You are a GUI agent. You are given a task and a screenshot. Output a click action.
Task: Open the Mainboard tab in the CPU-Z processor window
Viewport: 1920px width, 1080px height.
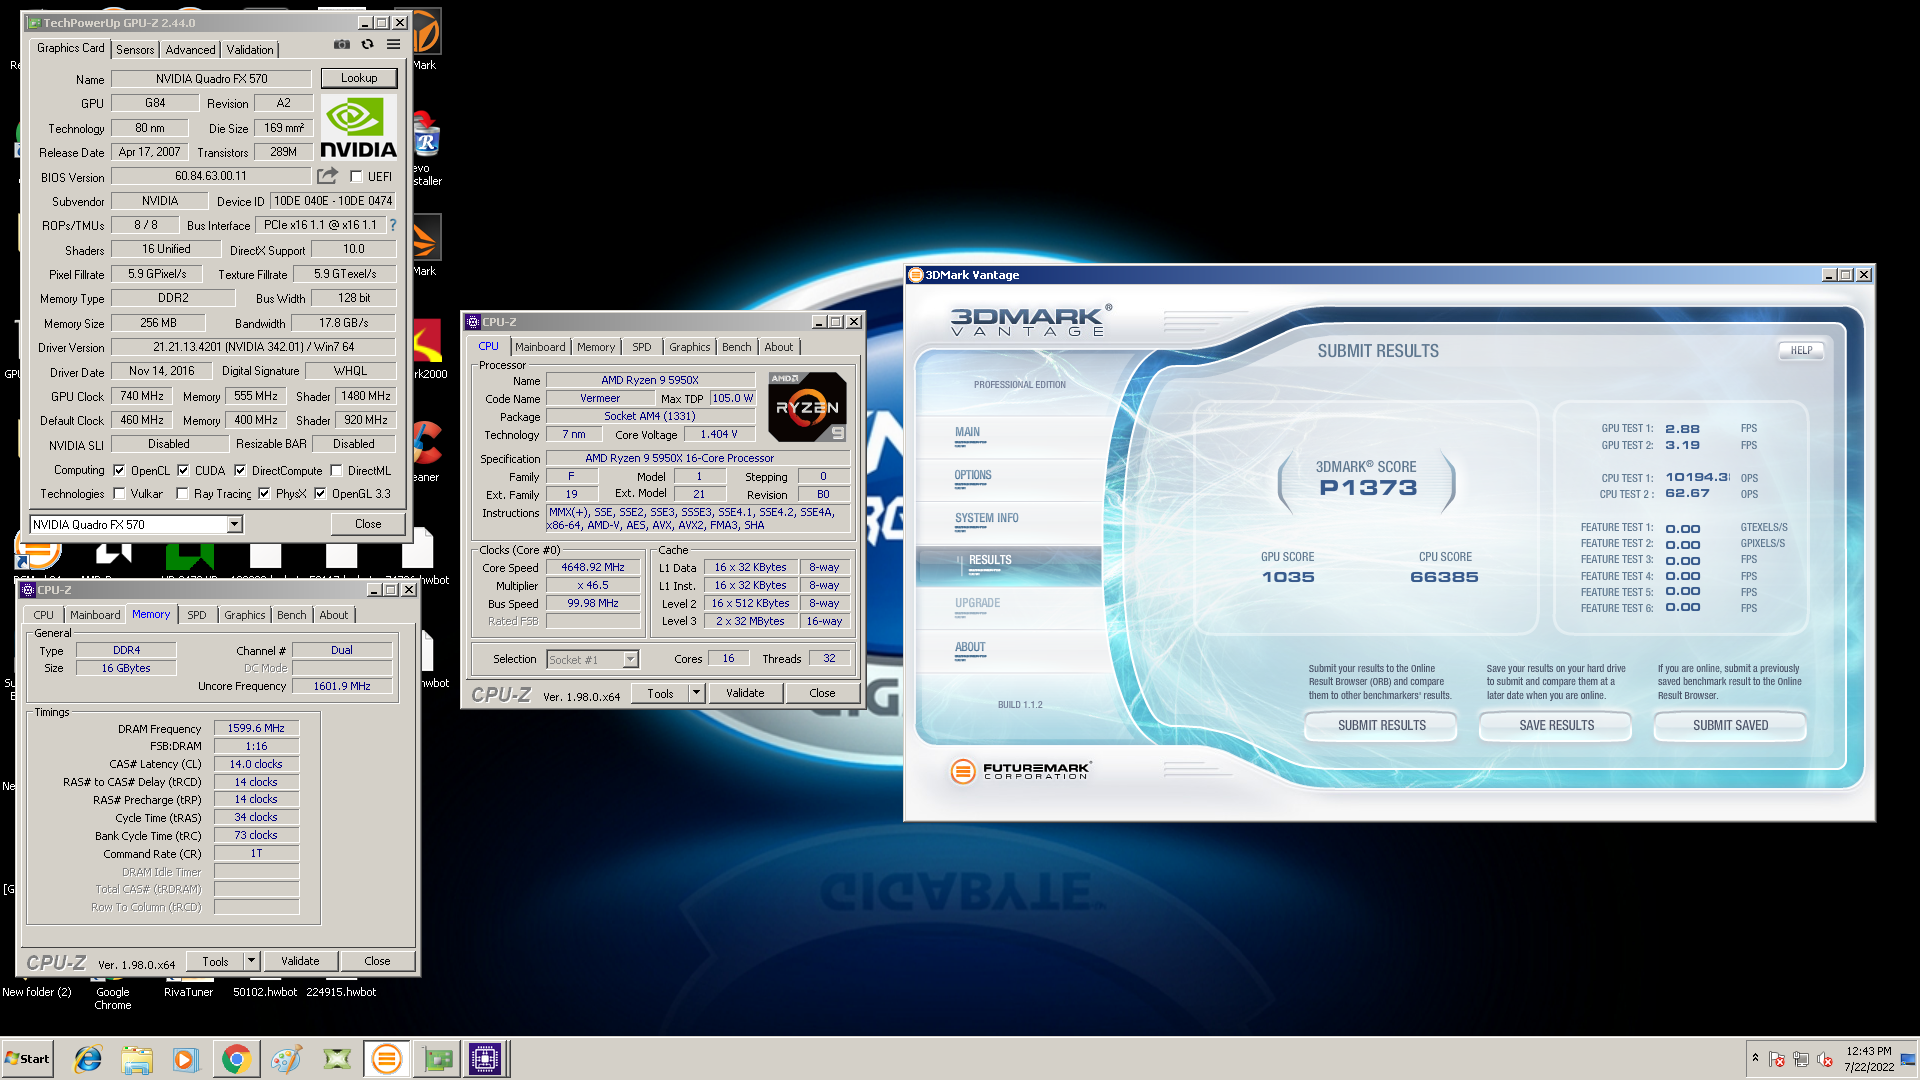540,347
